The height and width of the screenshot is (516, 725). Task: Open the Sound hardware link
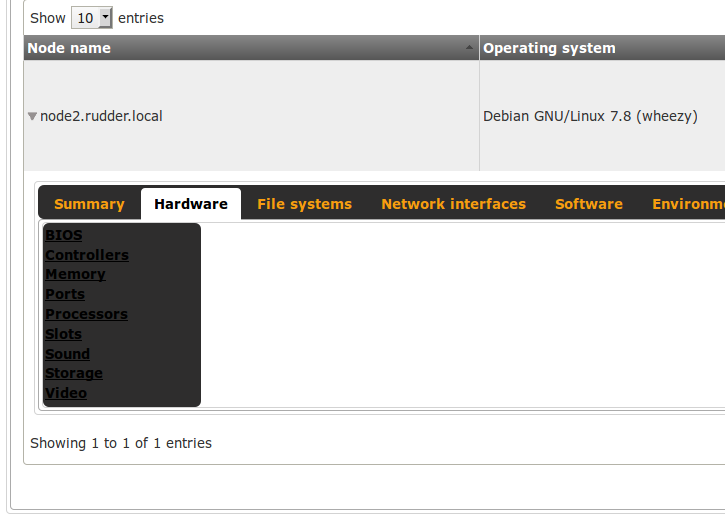pyautogui.click(x=68, y=354)
